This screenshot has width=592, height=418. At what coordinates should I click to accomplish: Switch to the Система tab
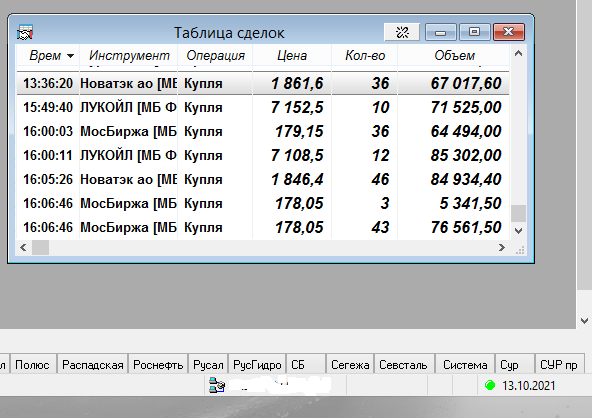(x=465, y=365)
